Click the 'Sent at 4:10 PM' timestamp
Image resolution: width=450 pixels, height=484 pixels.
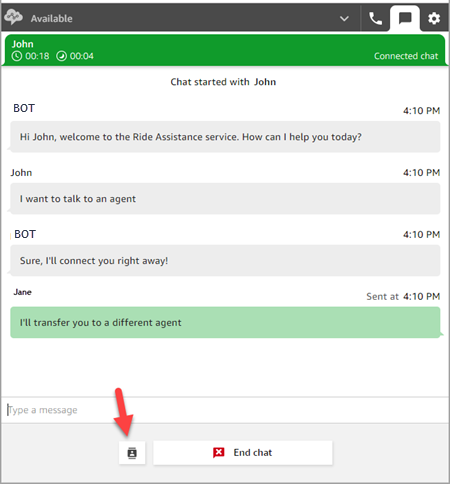pos(403,296)
